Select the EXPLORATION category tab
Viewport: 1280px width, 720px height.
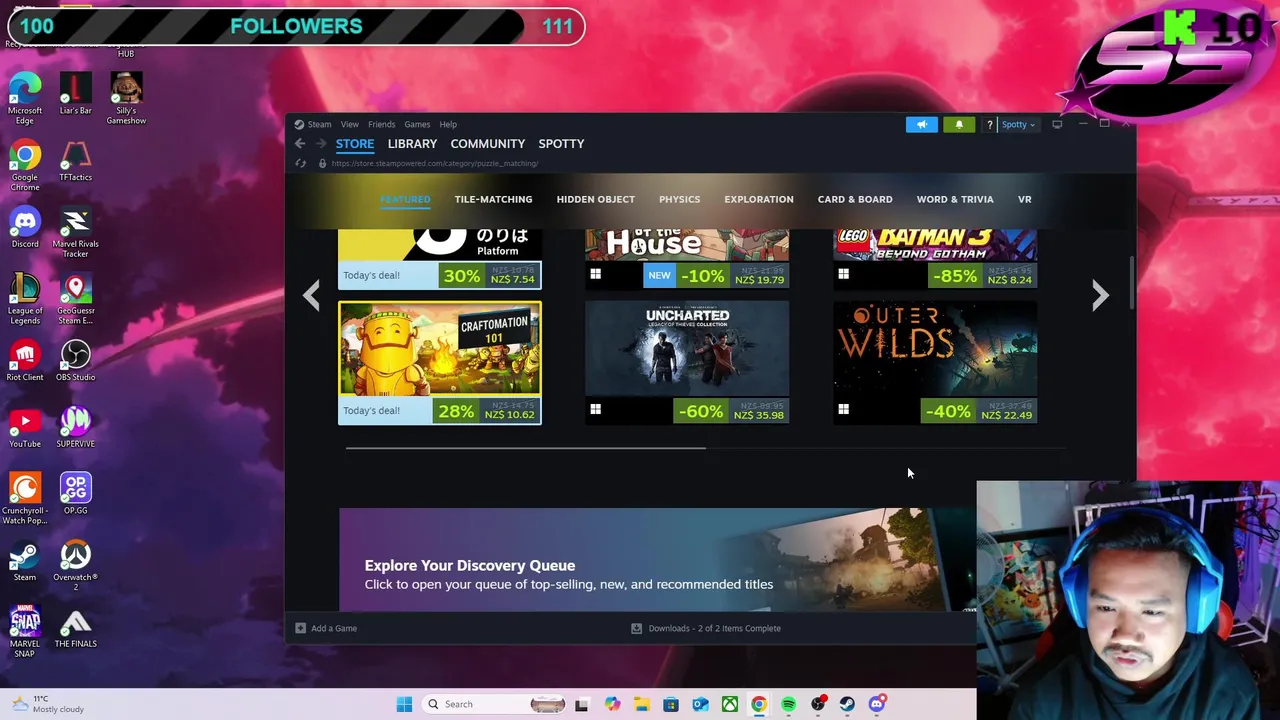pos(759,199)
